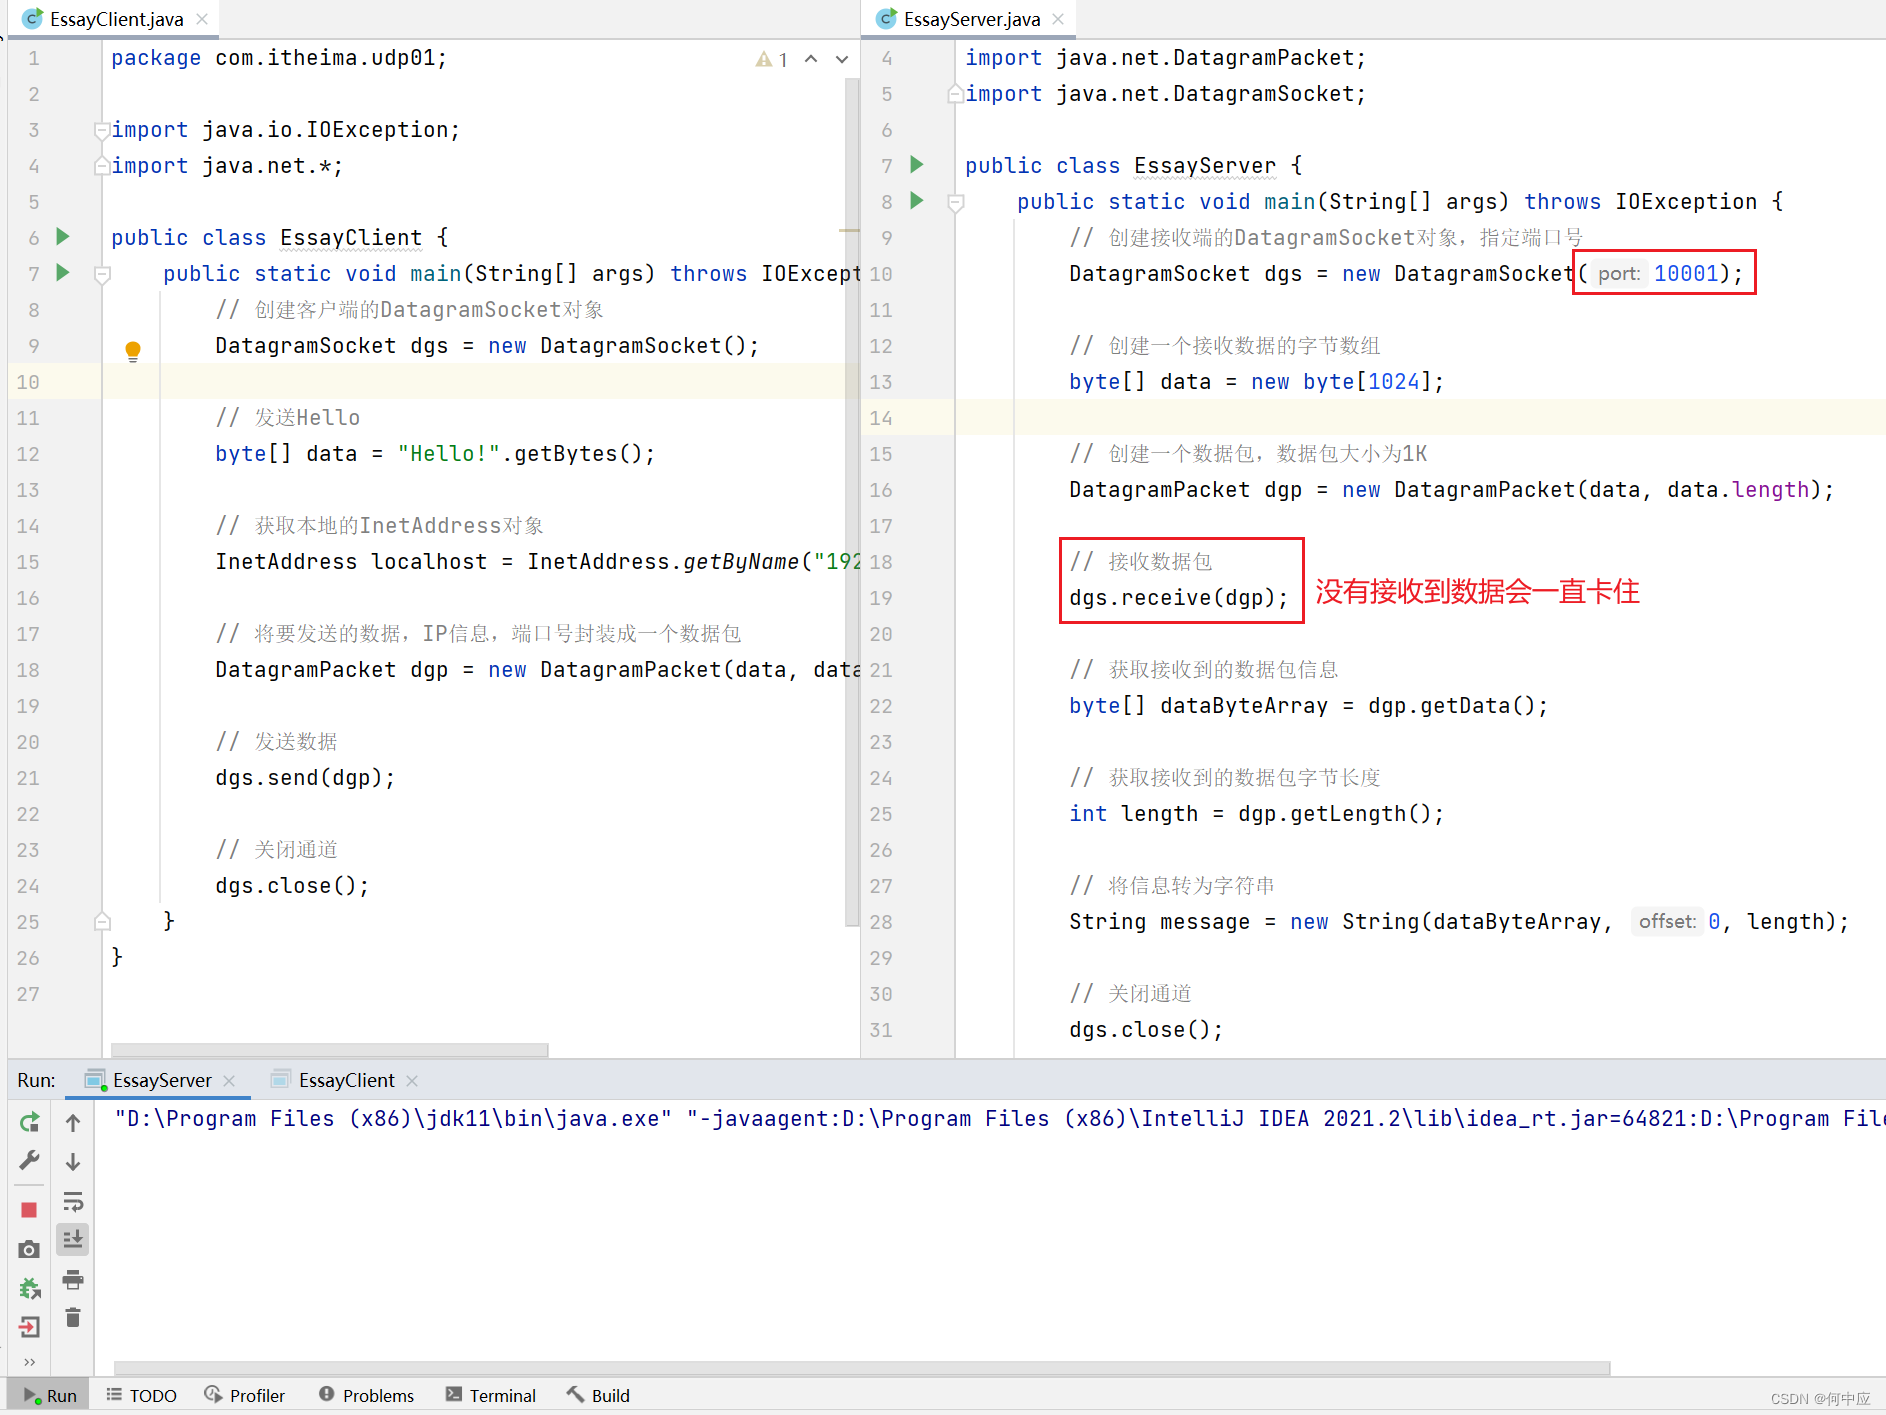Click dgs.close() on EssayServer line 31

coord(1146,1030)
